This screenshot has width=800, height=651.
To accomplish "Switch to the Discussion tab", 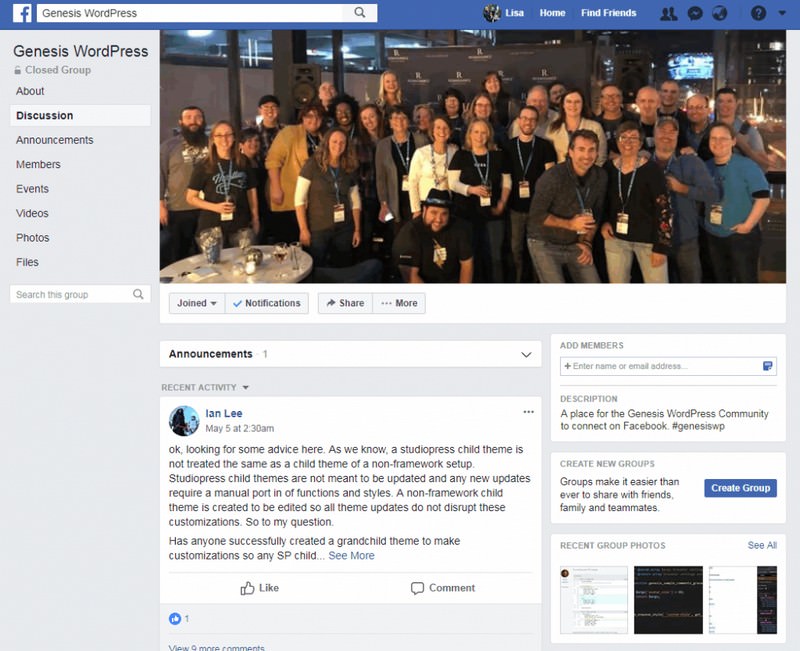I will tap(45, 115).
